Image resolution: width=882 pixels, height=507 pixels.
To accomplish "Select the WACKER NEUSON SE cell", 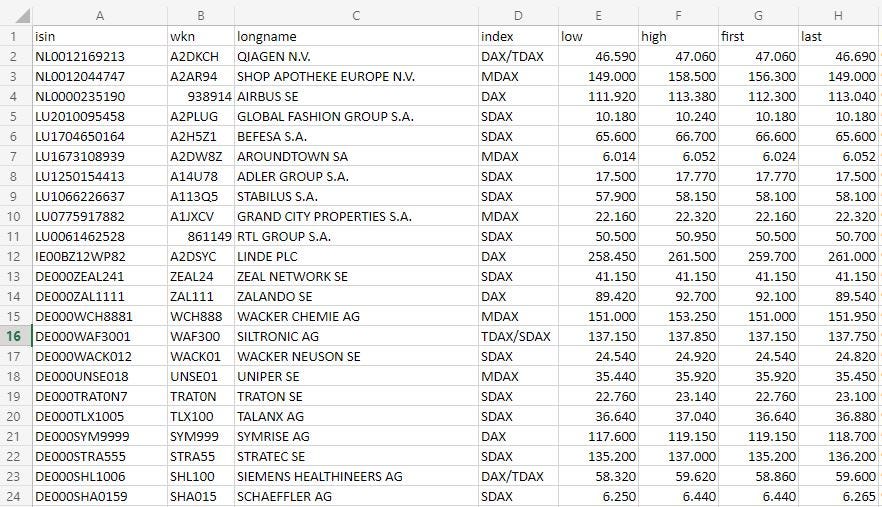I will coord(356,356).
